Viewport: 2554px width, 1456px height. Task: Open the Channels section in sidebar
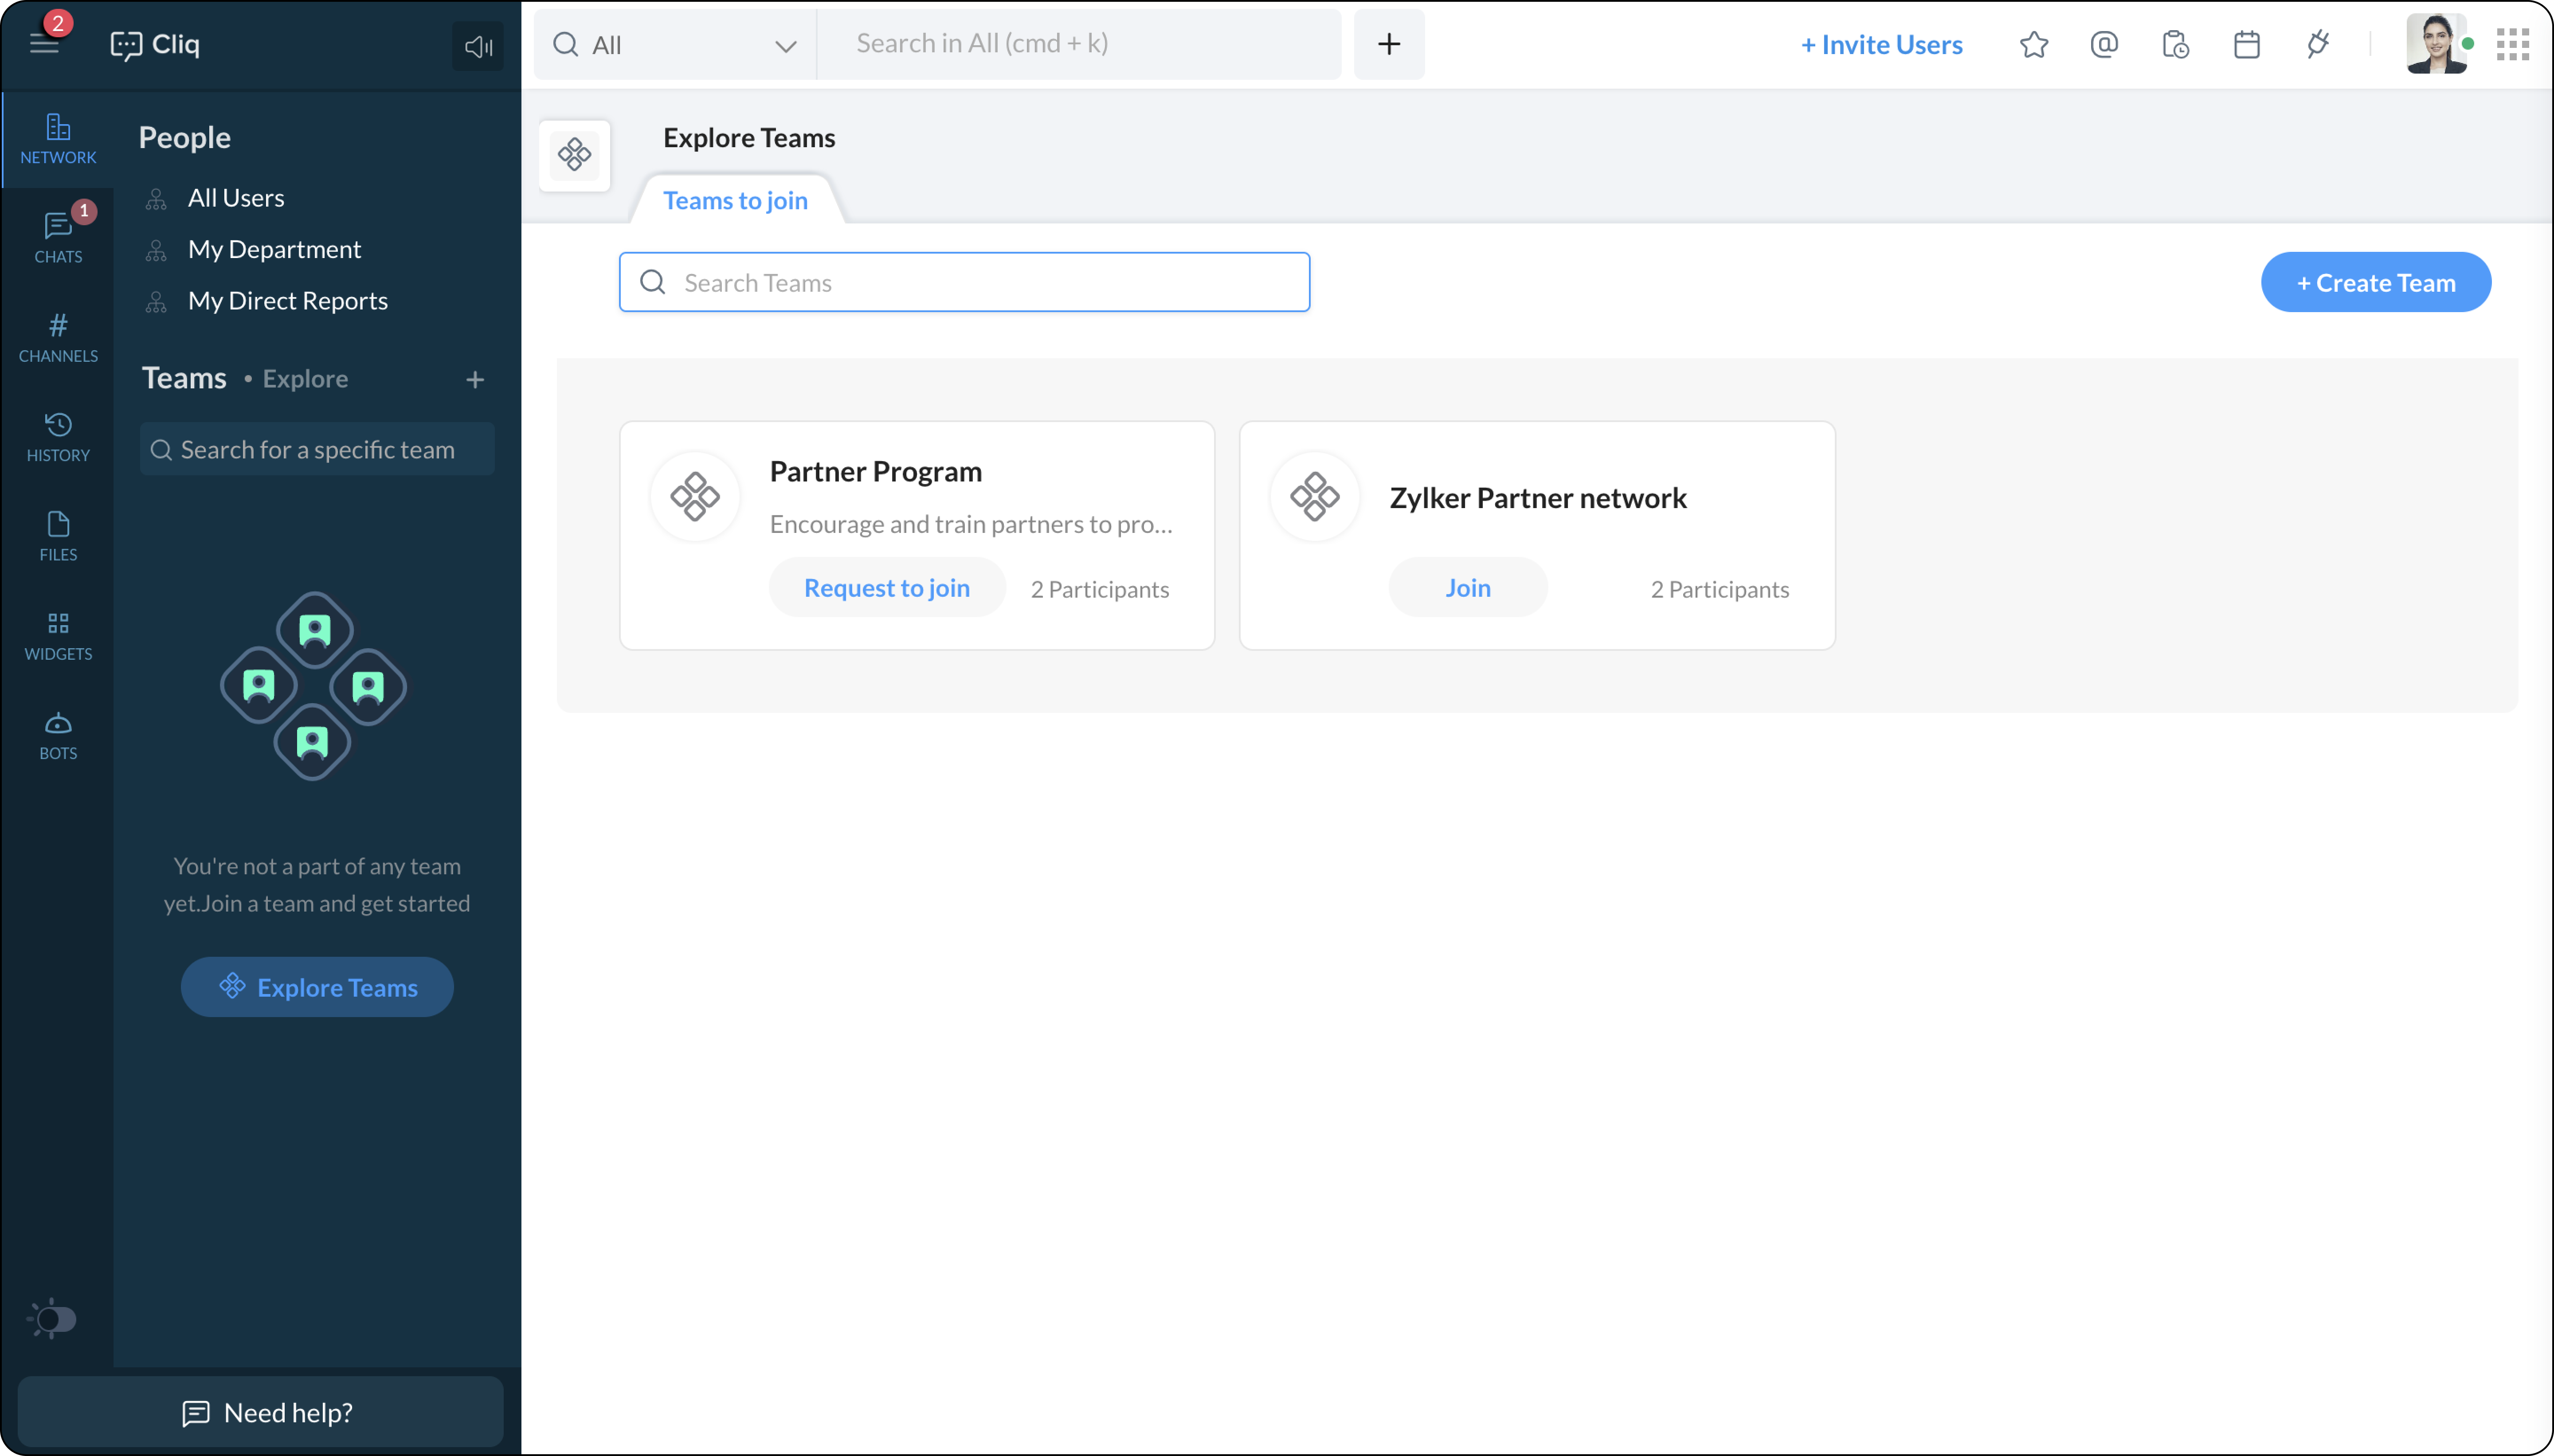coord(58,337)
